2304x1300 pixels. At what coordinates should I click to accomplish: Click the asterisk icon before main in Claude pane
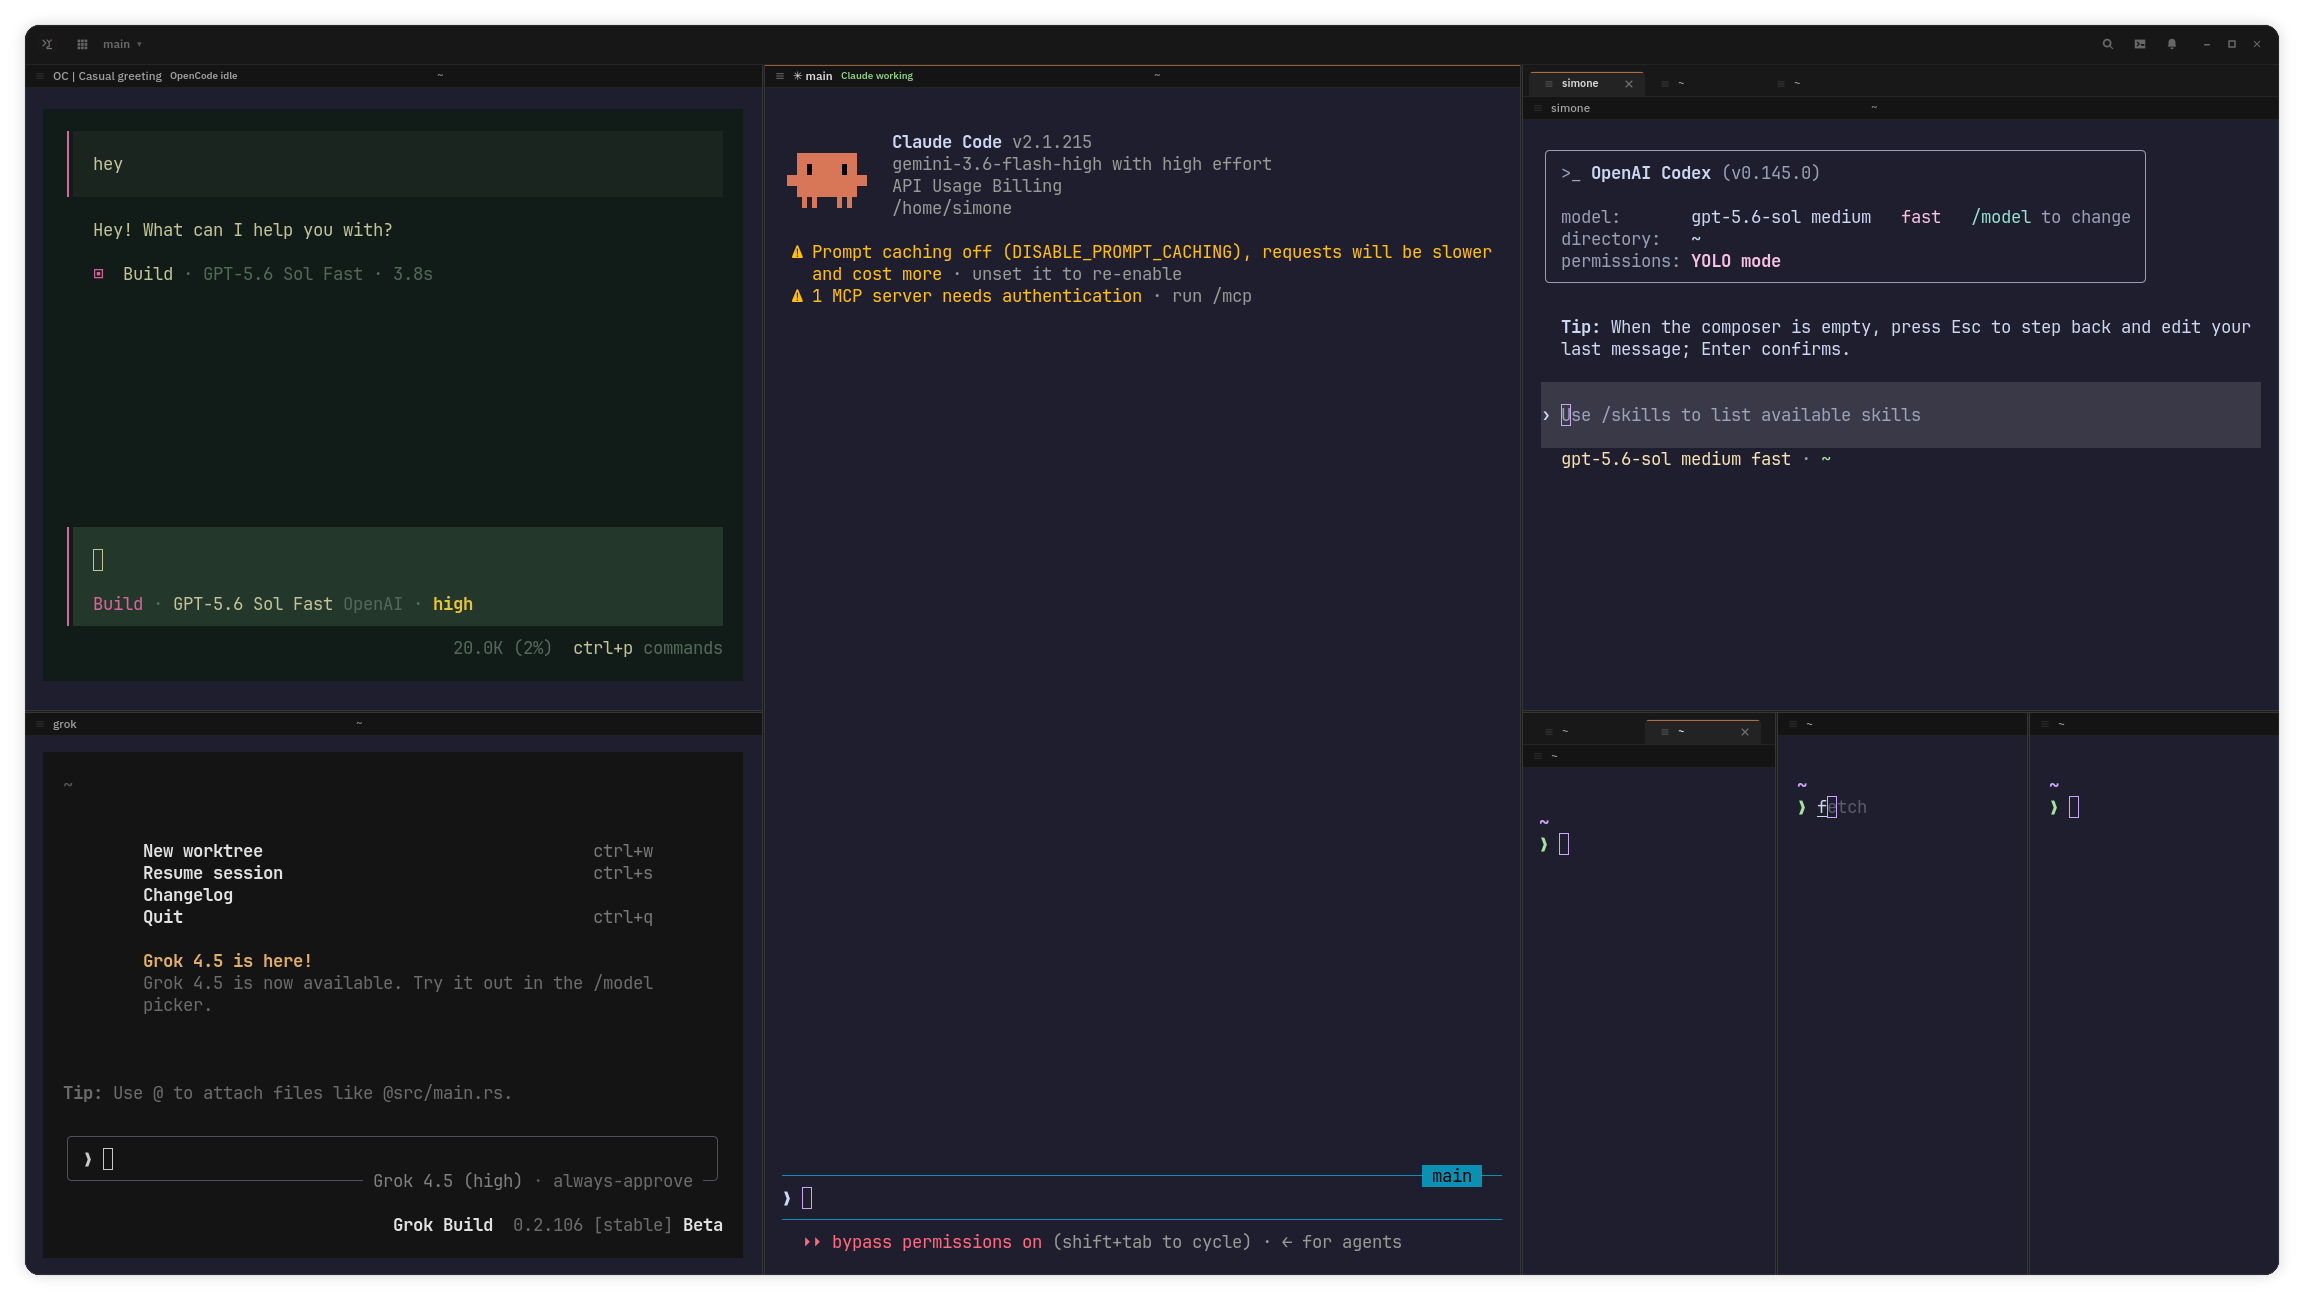tap(797, 76)
